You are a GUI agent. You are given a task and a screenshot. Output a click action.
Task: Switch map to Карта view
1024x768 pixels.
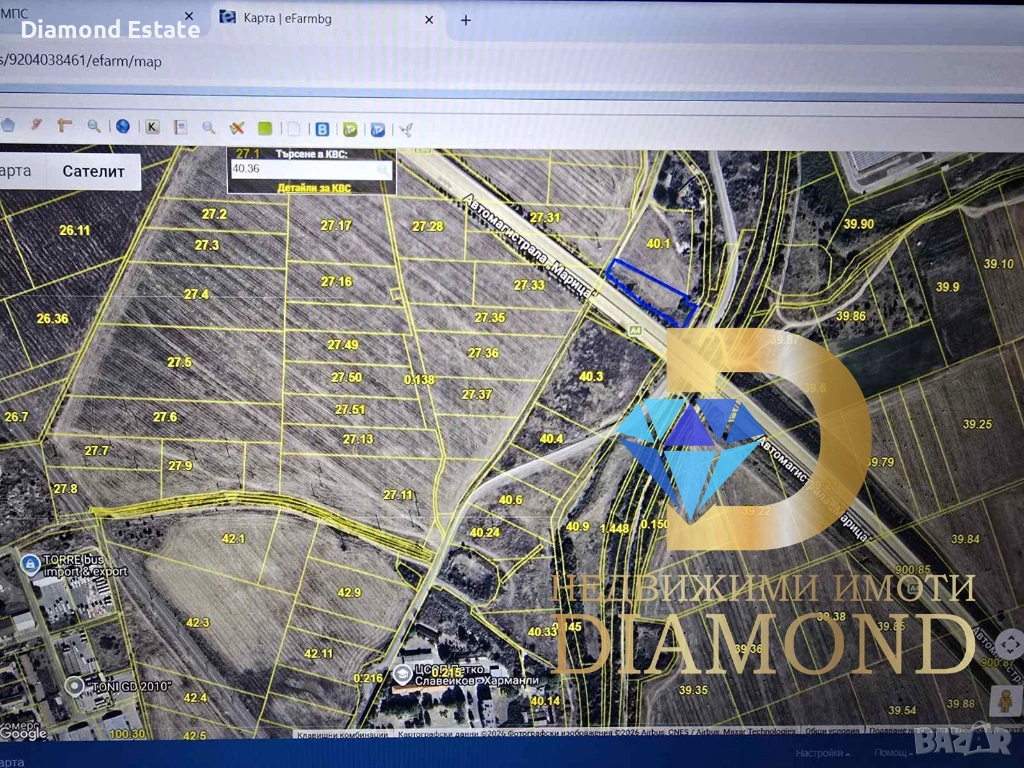tap(17, 171)
